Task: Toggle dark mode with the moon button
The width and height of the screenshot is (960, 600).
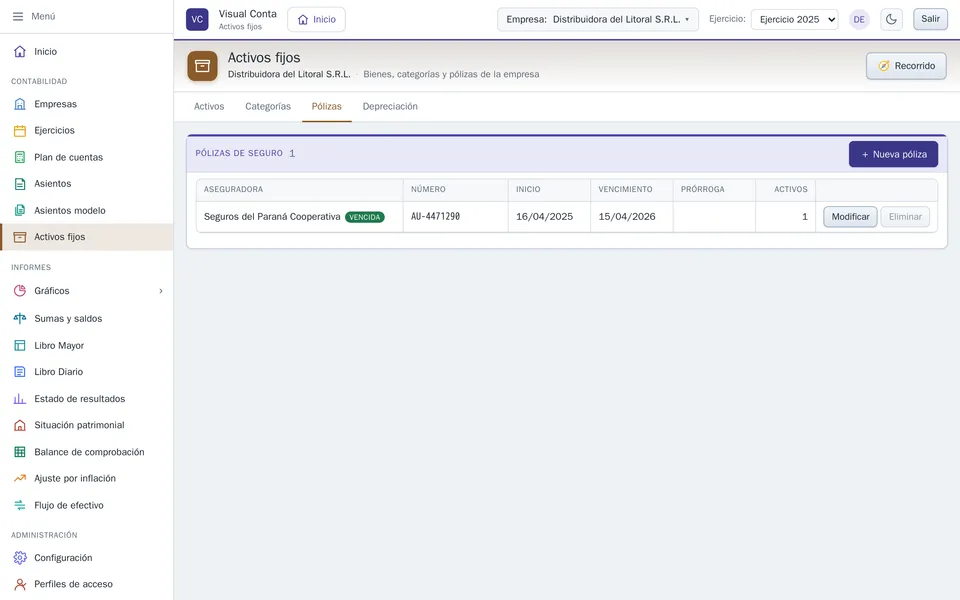Action: pyautogui.click(x=891, y=19)
